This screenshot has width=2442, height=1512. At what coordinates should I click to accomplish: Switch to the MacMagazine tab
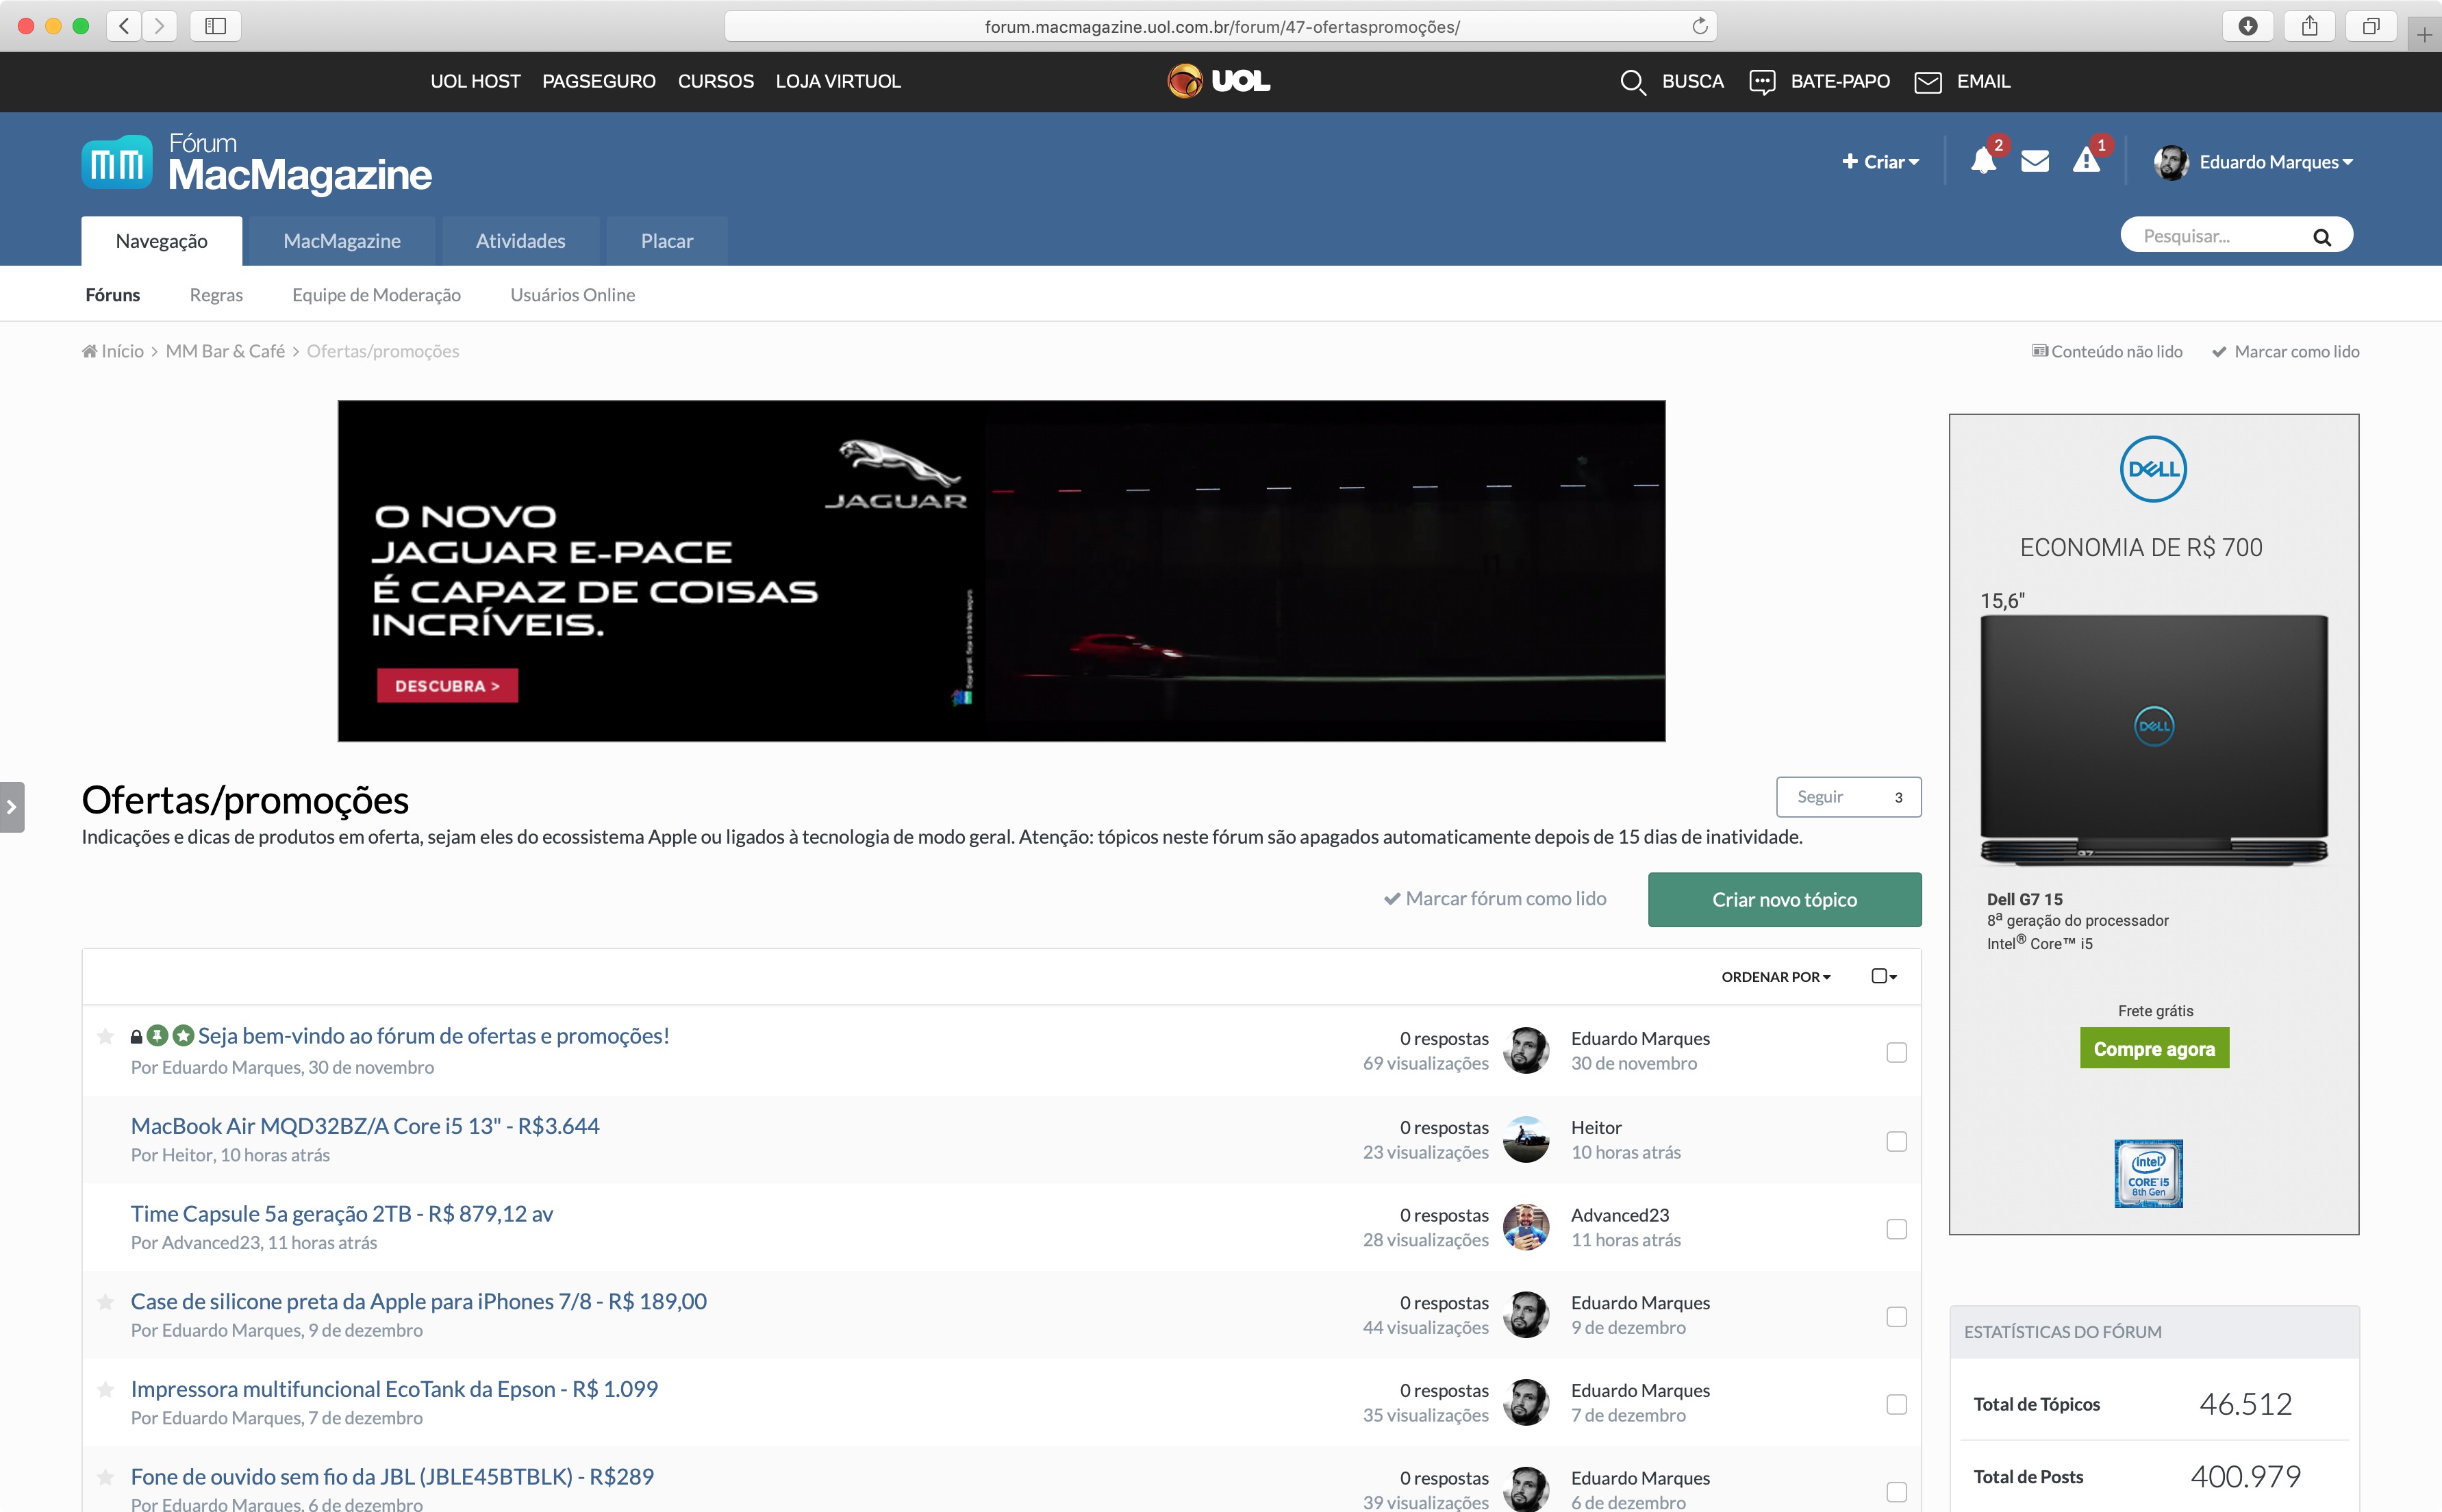342,241
